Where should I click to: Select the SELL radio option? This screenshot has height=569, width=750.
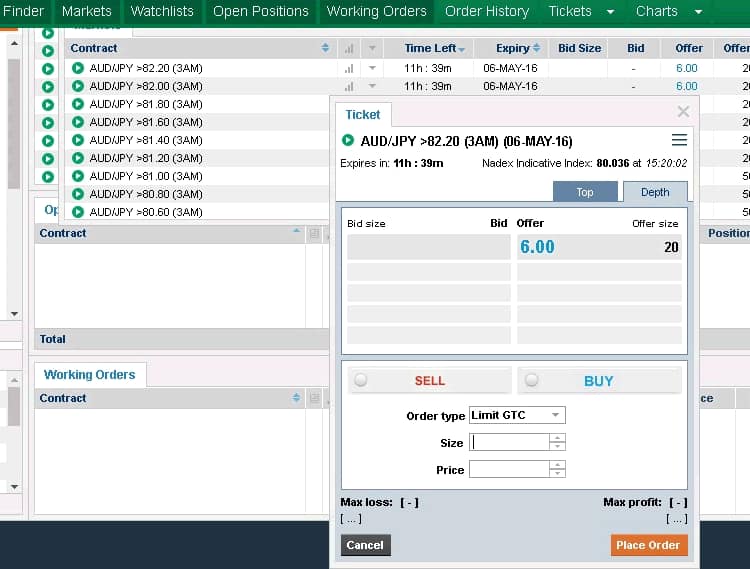click(x=361, y=380)
